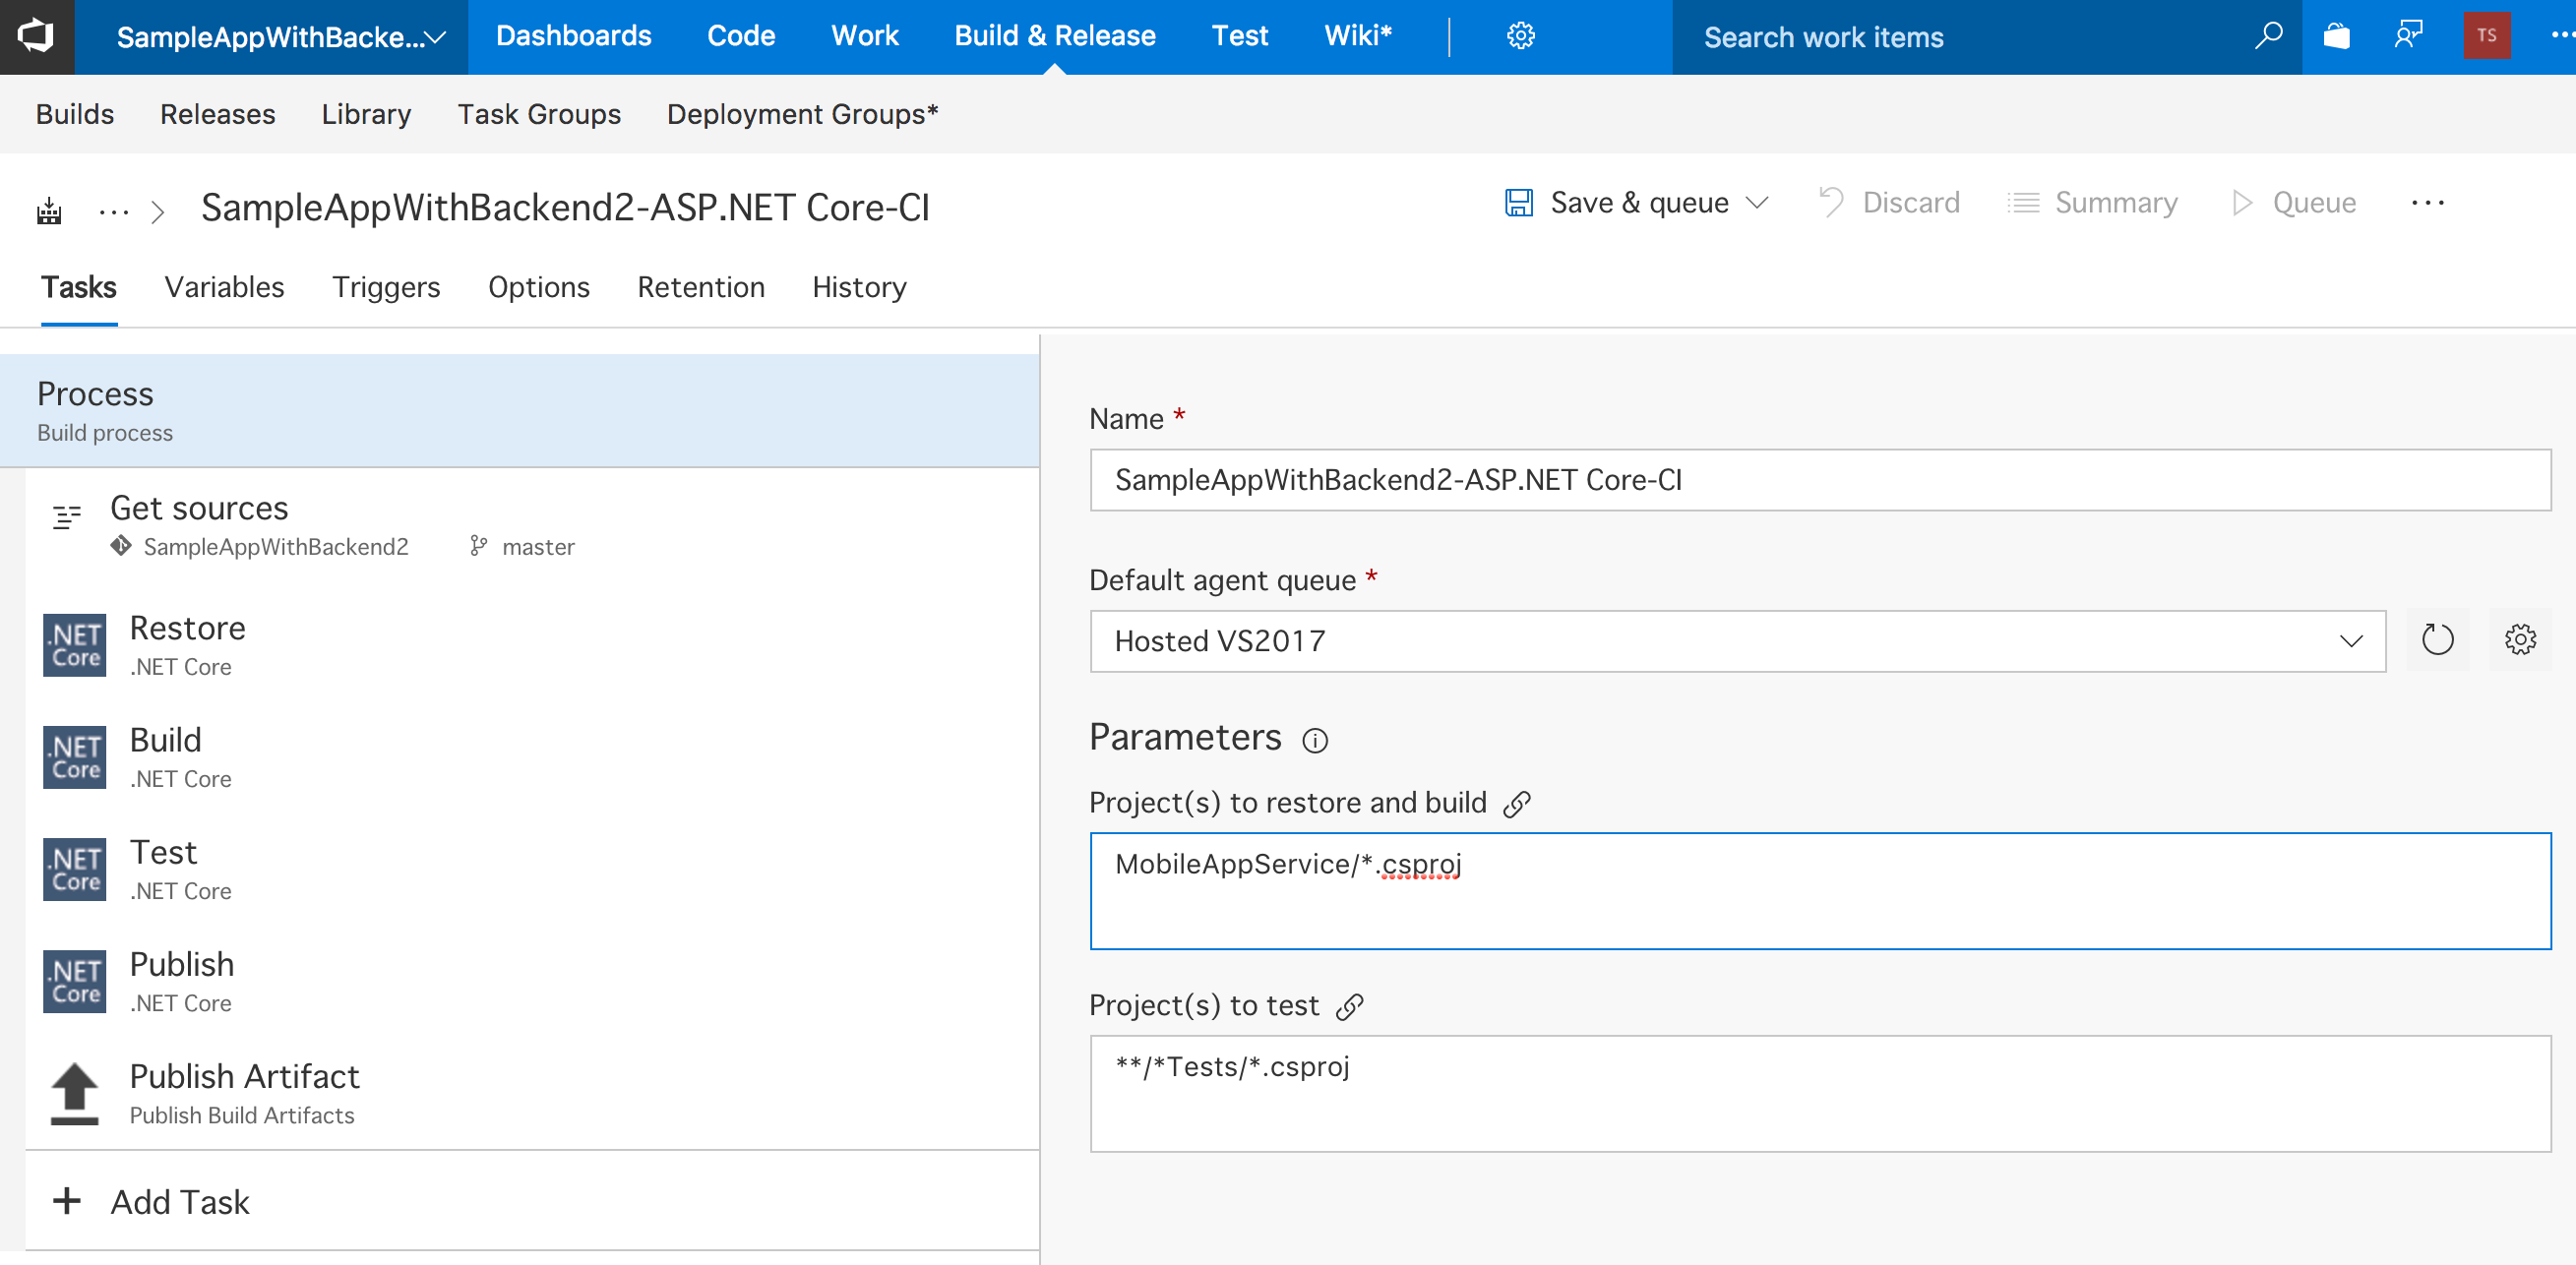Manage agent queues via gear icon

coord(2520,640)
